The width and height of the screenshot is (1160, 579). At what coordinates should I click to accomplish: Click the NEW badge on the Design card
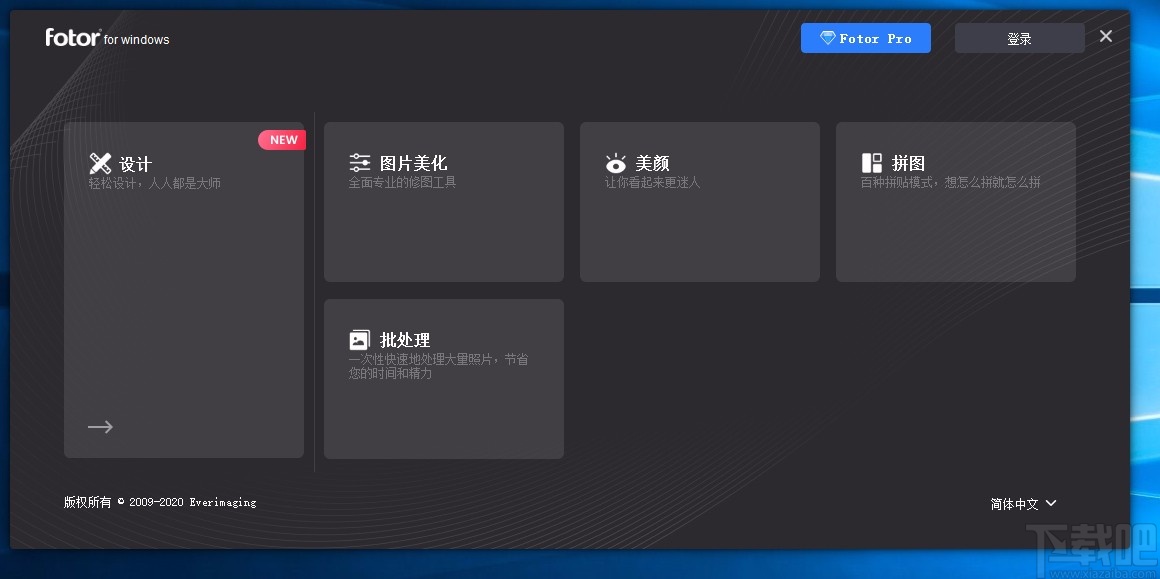[x=282, y=139]
